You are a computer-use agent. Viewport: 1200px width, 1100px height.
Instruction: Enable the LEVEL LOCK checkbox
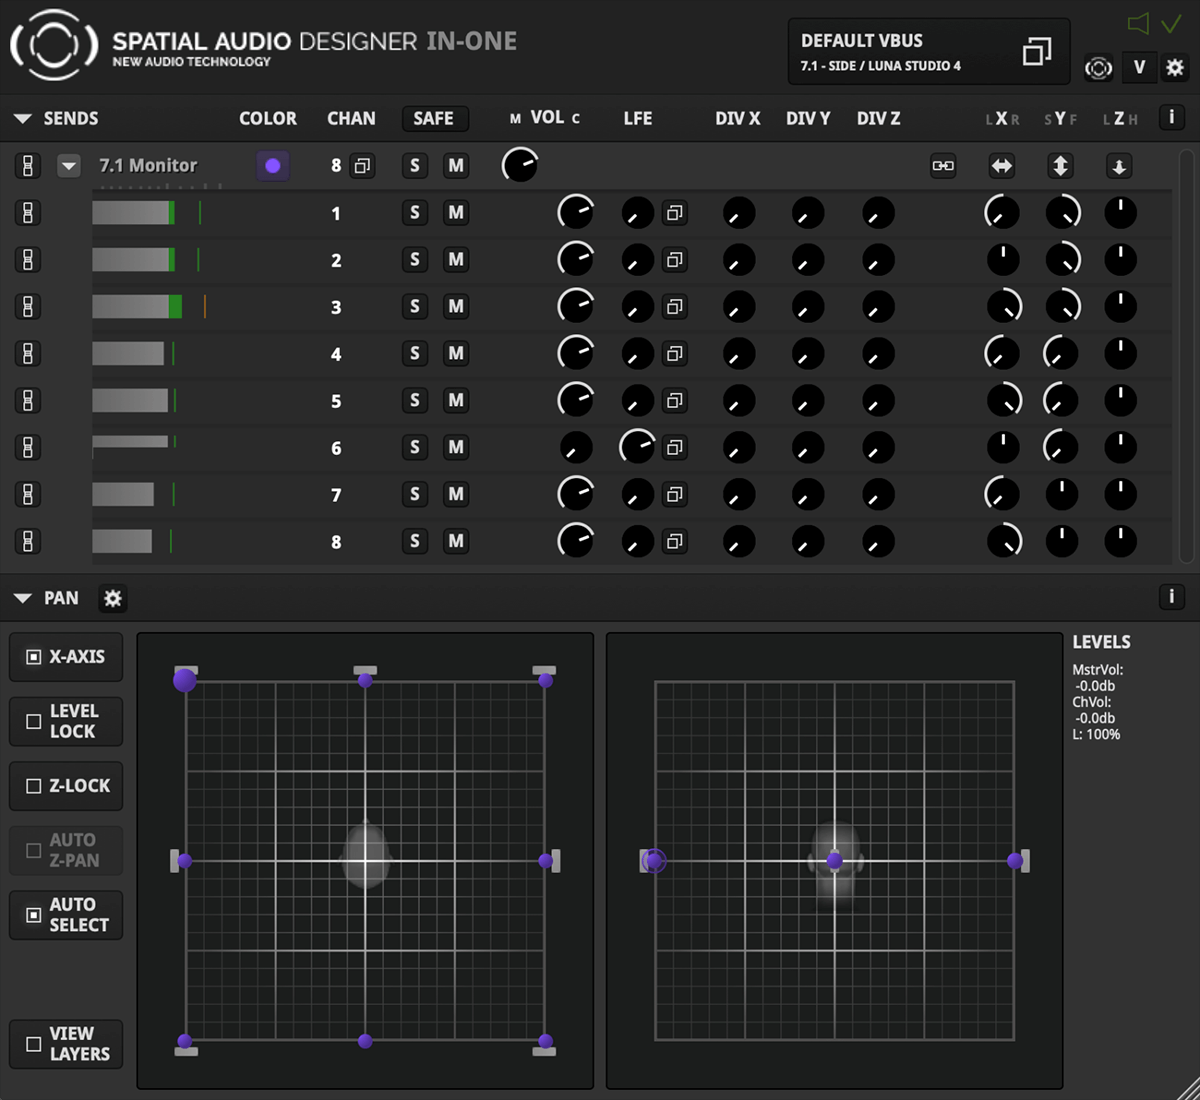[x=34, y=721]
